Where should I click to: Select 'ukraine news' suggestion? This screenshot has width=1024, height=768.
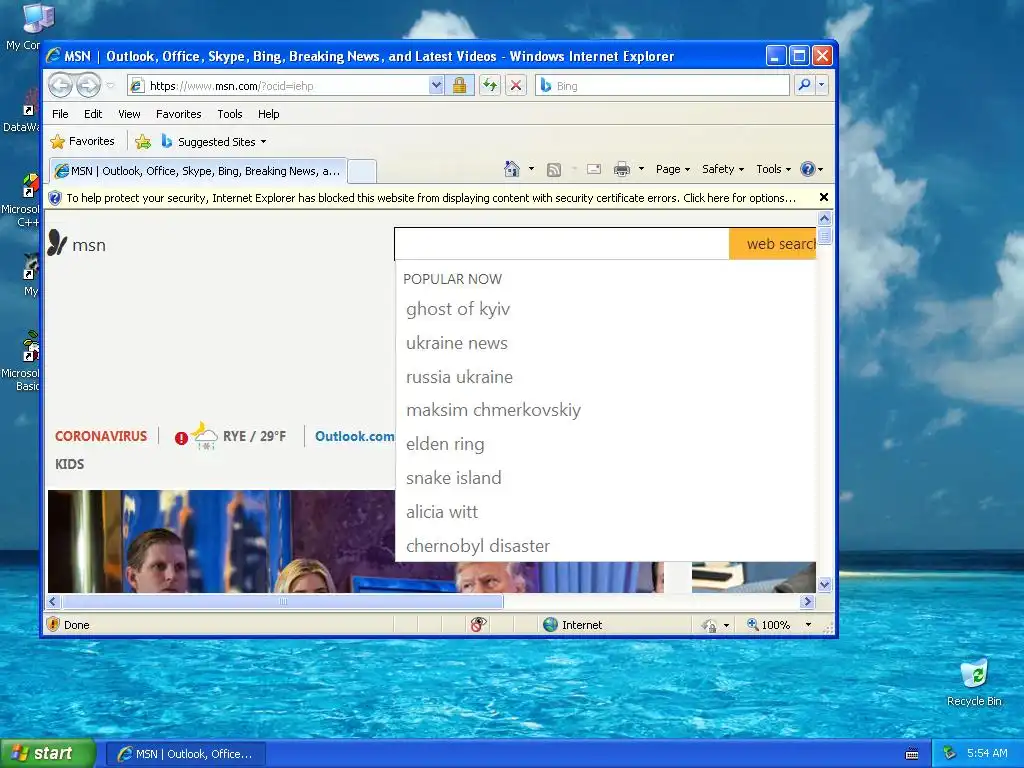point(456,343)
